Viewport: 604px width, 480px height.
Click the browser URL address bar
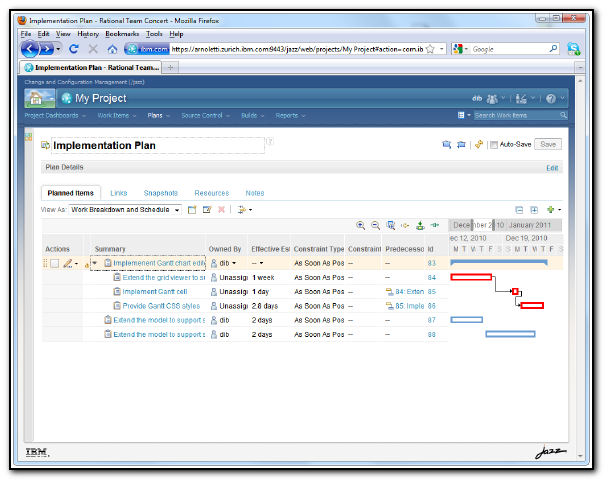click(297, 49)
